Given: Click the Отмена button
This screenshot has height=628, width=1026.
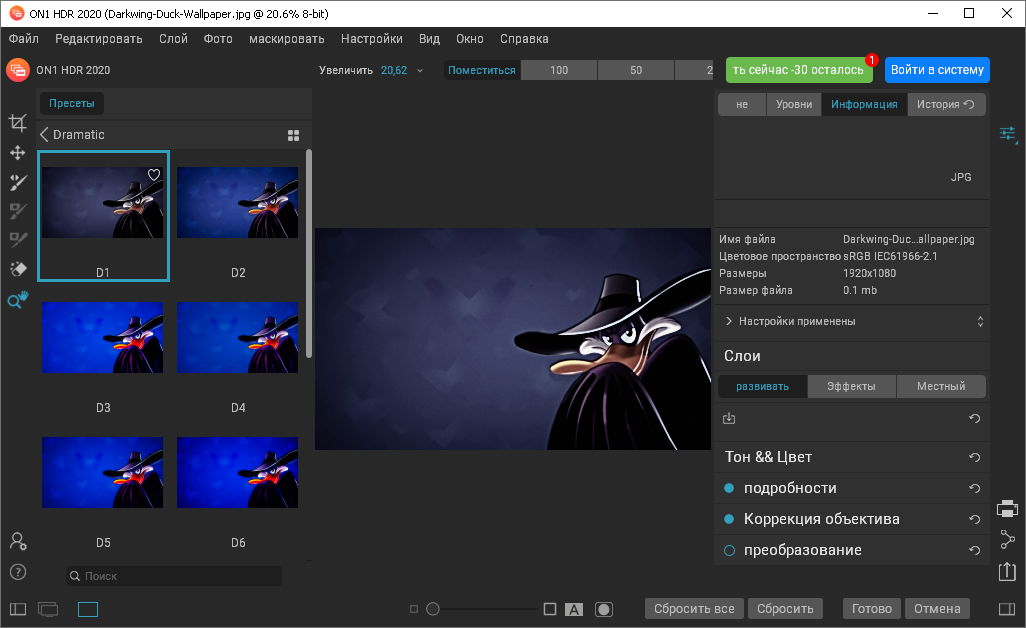Looking at the screenshot, I should [937, 609].
